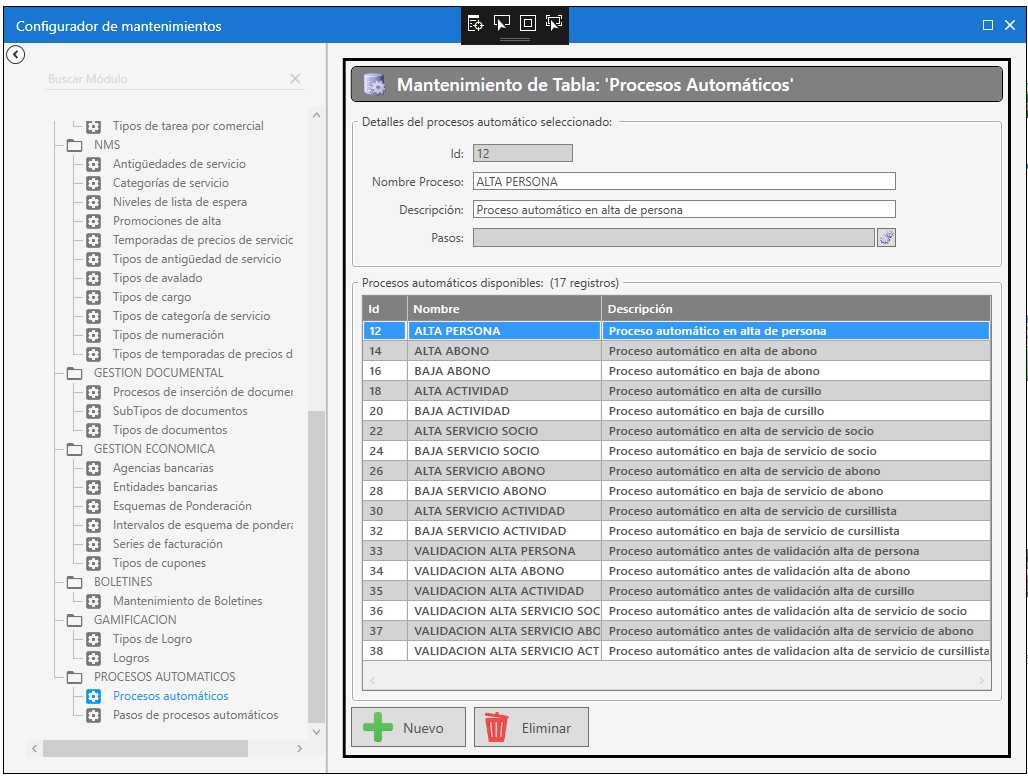The image size is (1028, 777).
Task: Collapse the GESTION DOCUMENTAL folder
Action: [x=75, y=373]
